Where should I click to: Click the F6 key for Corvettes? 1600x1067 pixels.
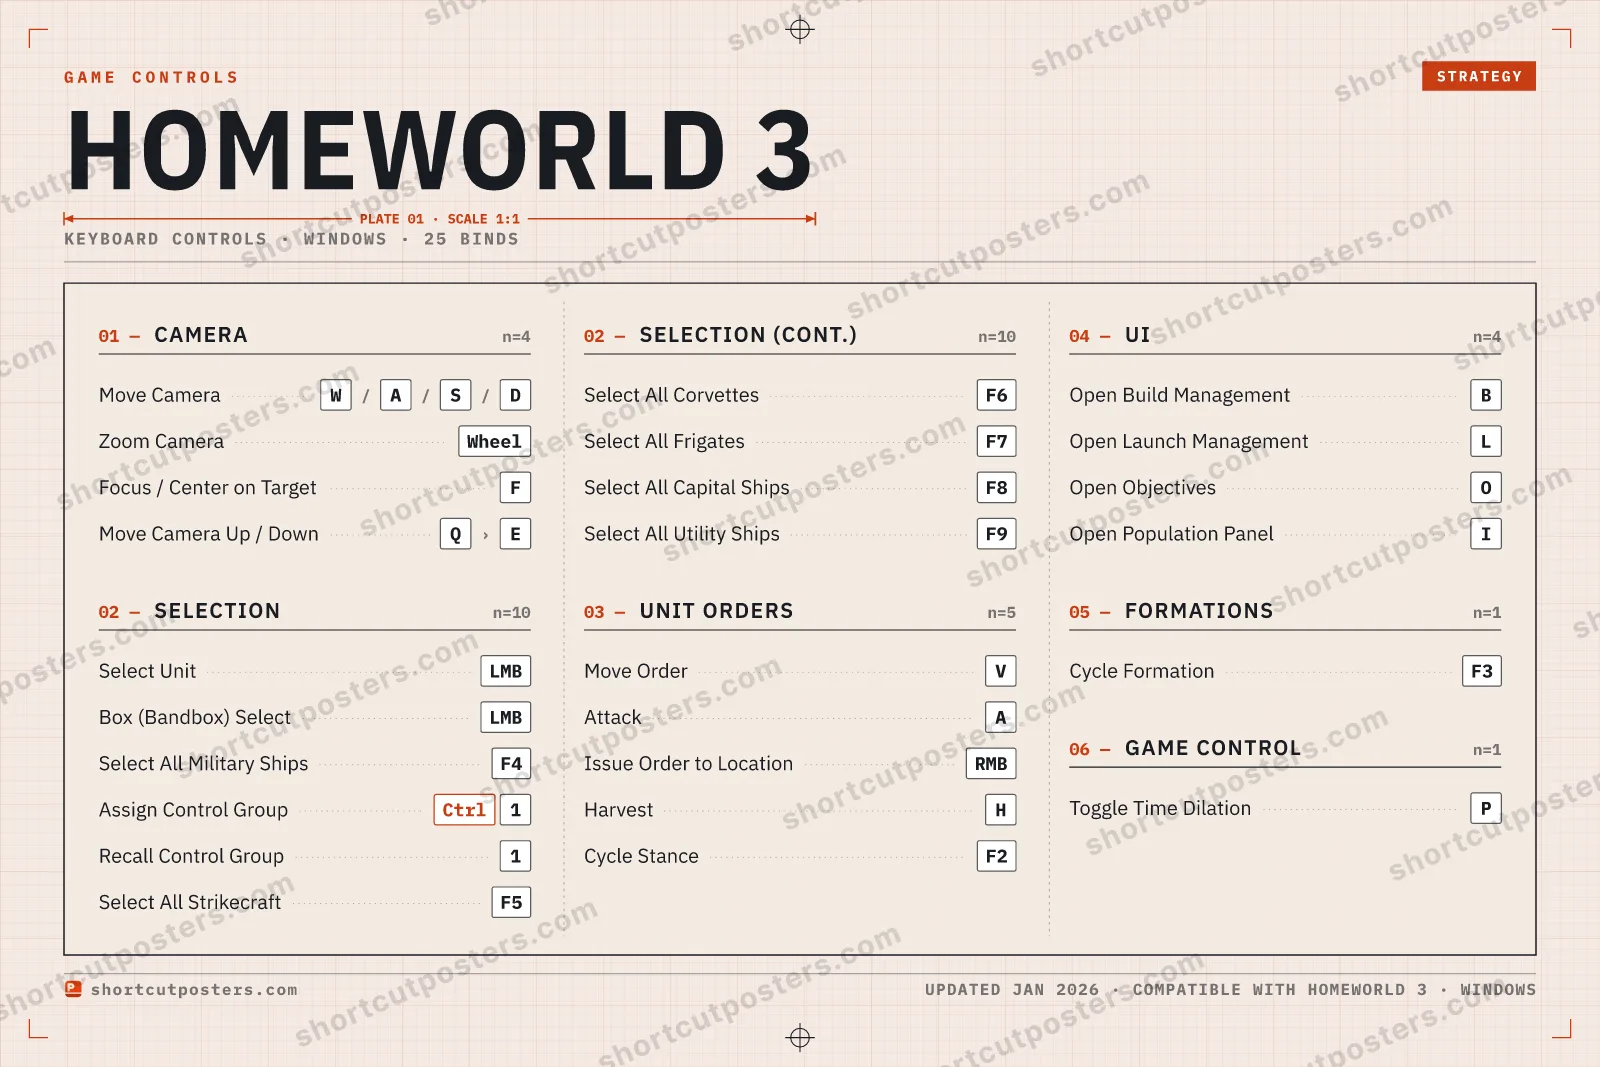(x=996, y=395)
